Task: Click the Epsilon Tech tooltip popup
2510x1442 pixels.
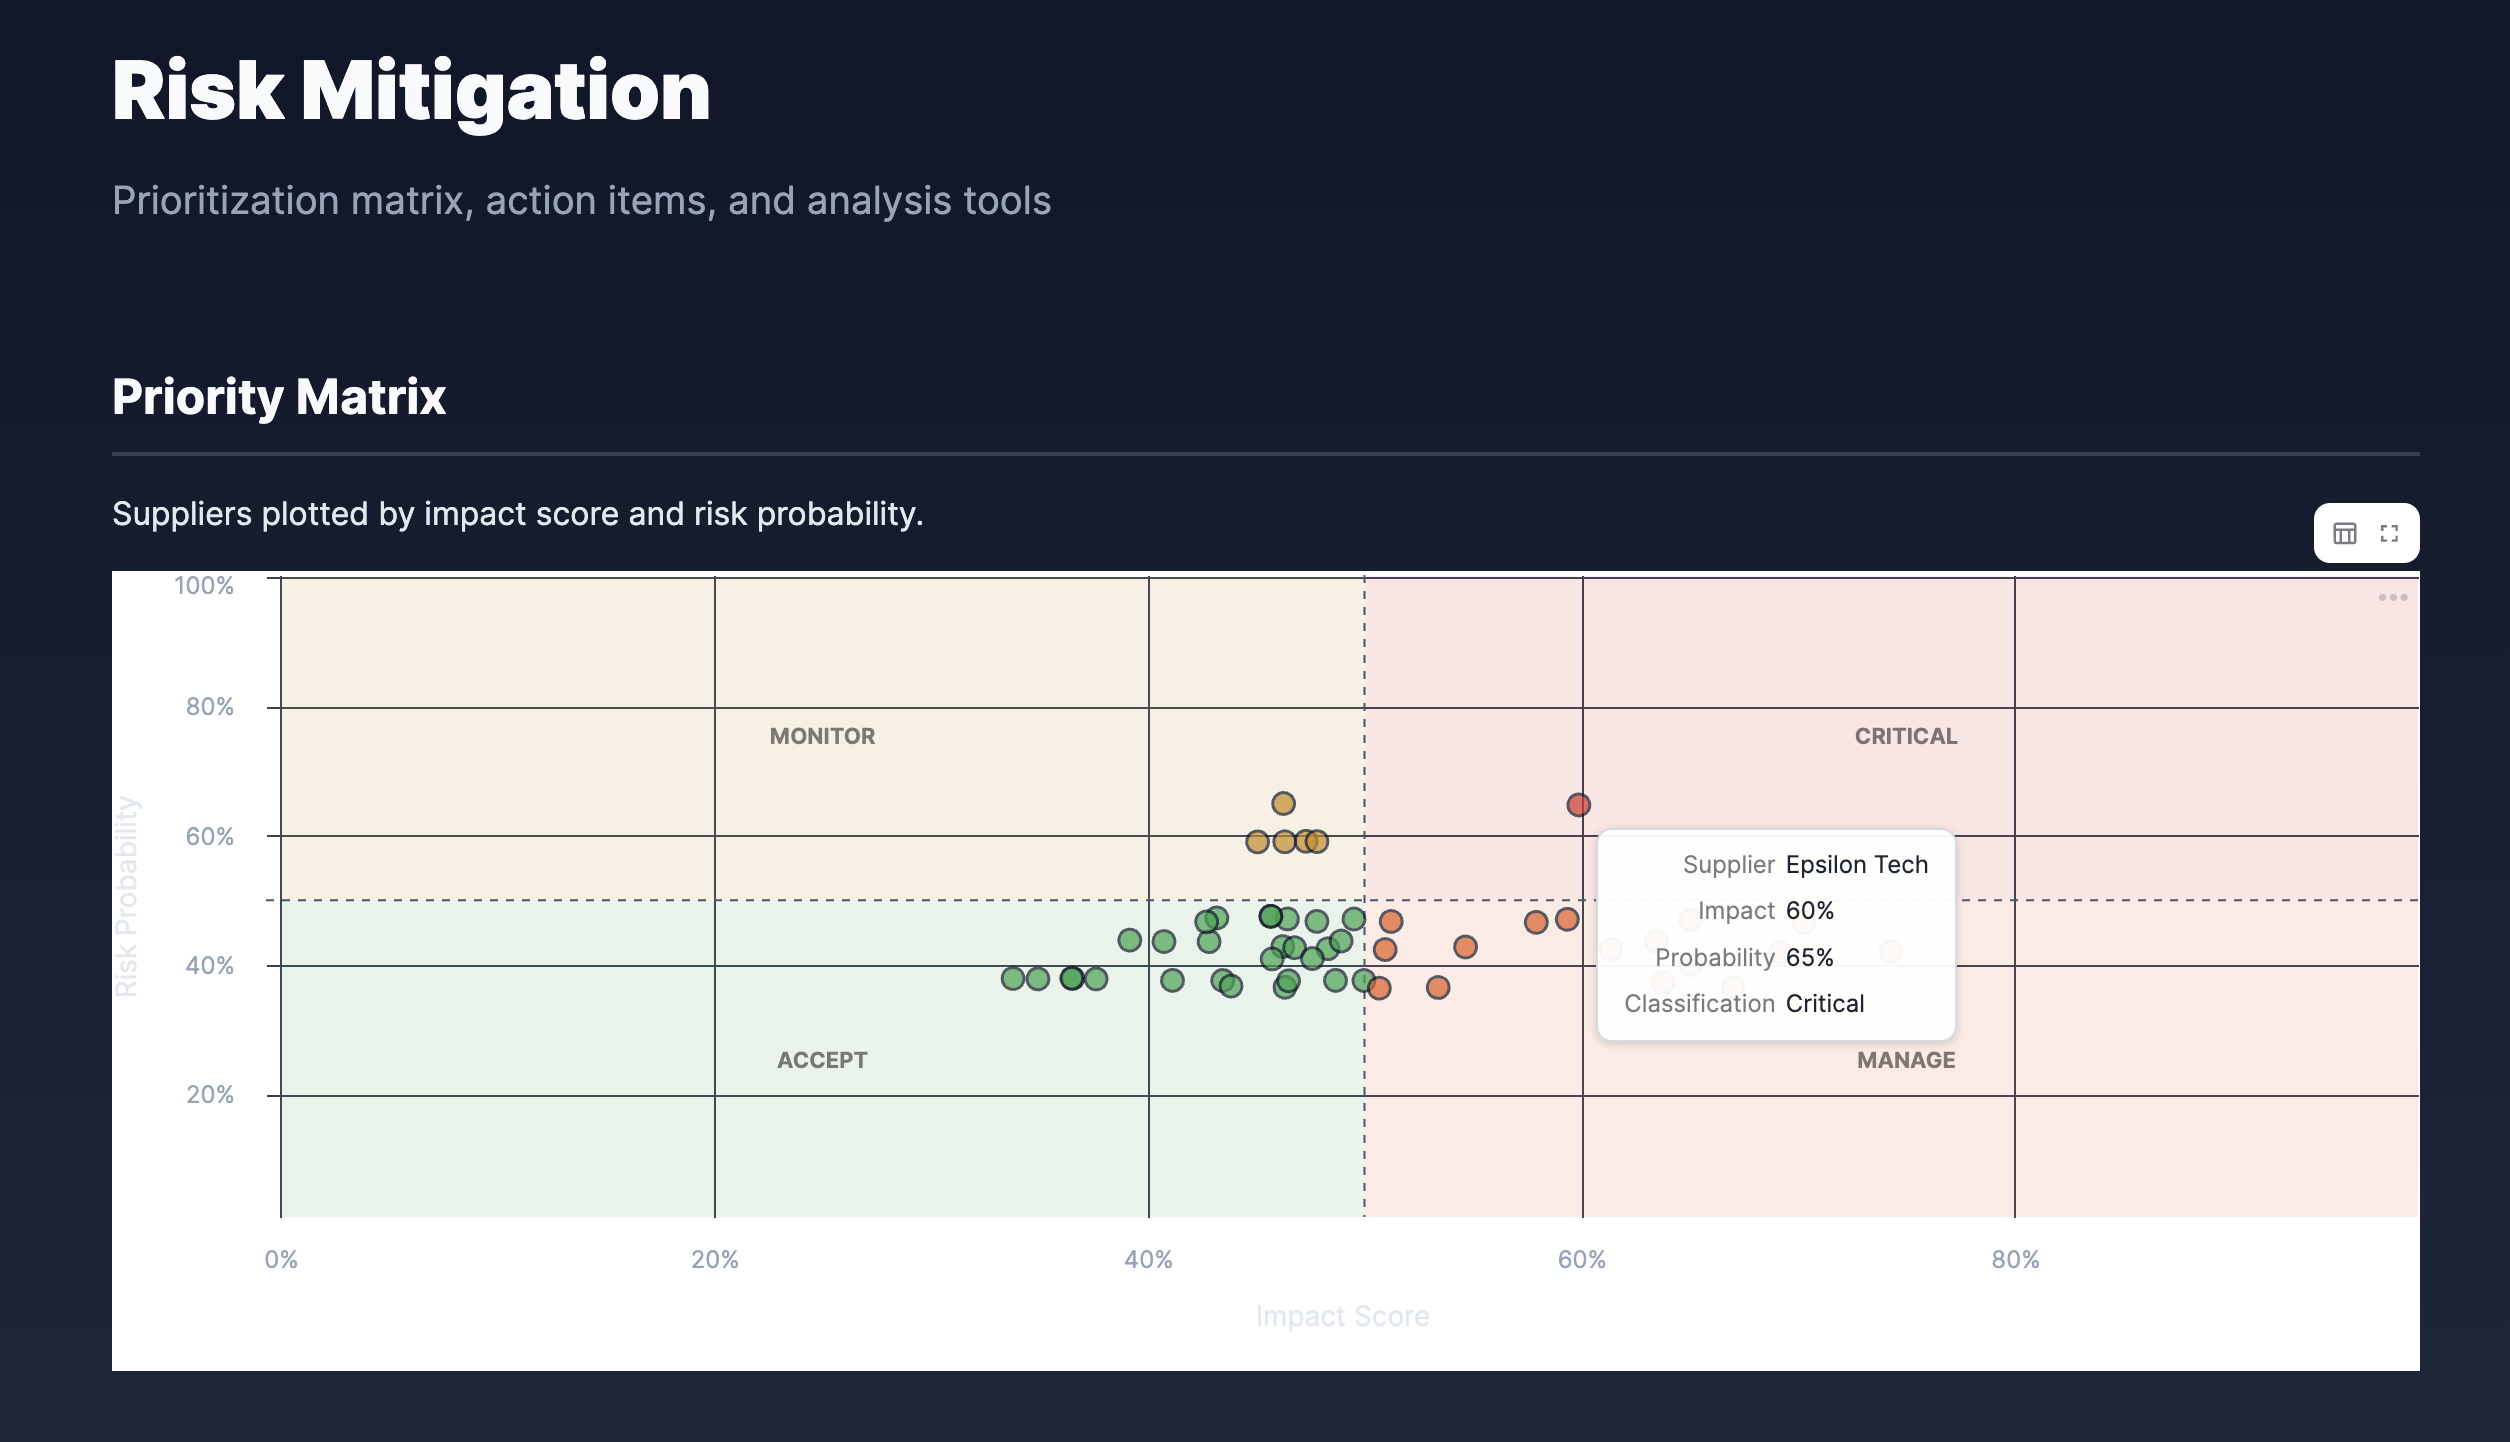Action: click(1775, 933)
